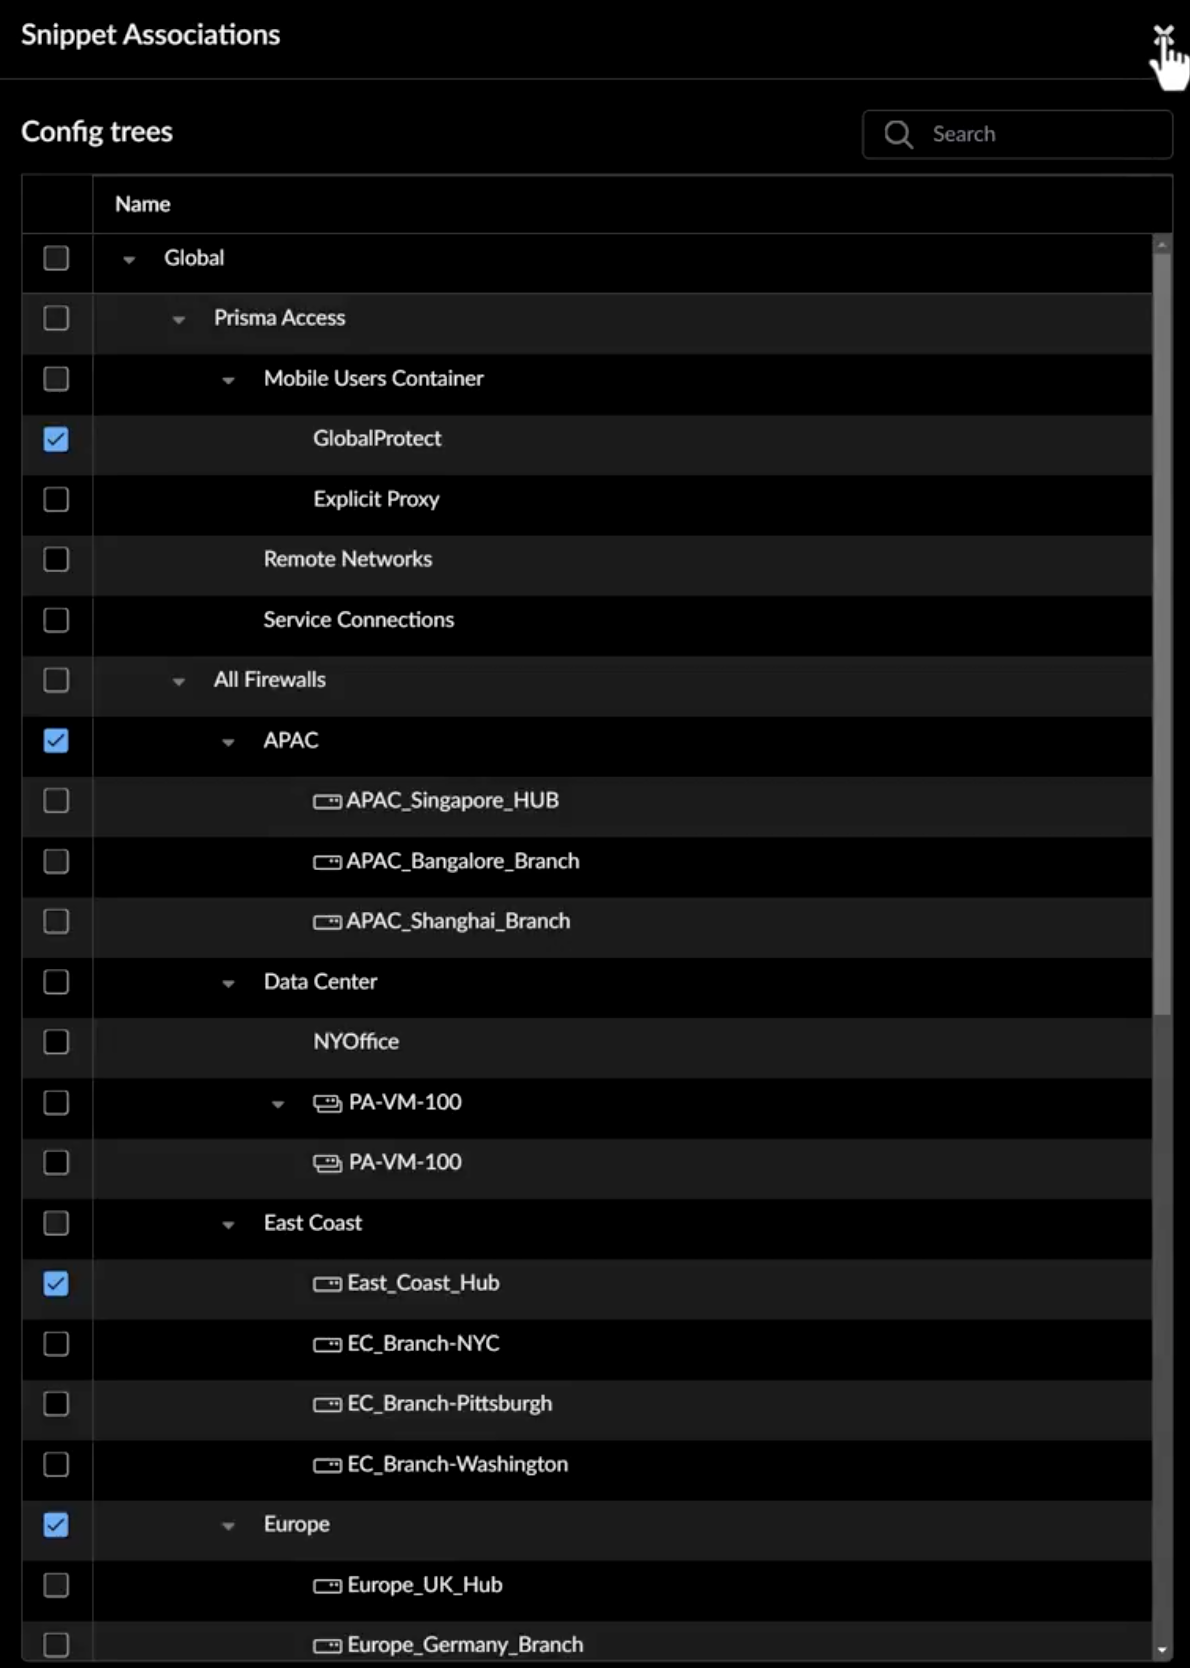Collapse the Data Center folder arrow
Image resolution: width=1190 pixels, height=1668 pixels.
pos(229,984)
